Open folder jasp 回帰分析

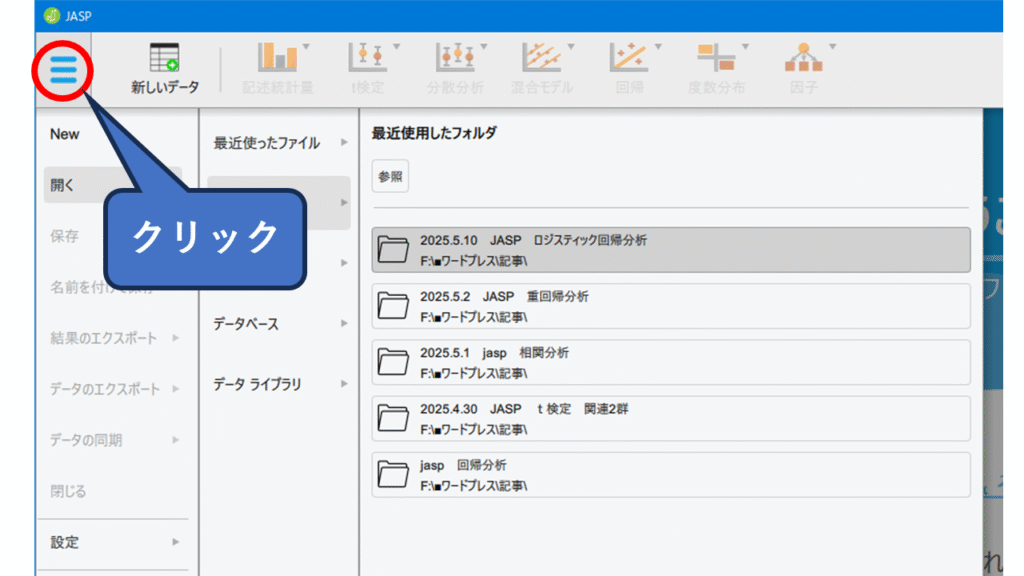pyautogui.click(x=671, y=474)
